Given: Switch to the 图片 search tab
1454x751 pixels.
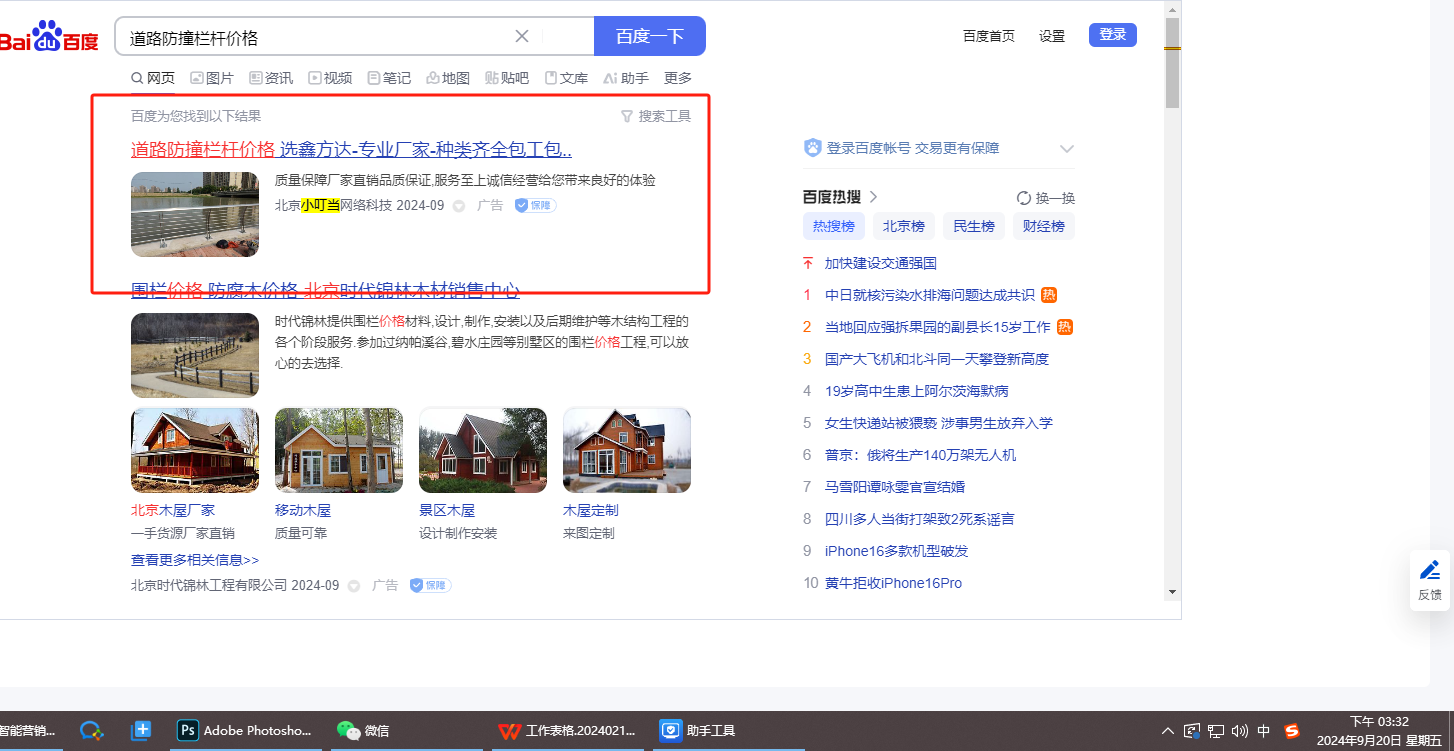Looking at the screenshot, I should 212,78.
